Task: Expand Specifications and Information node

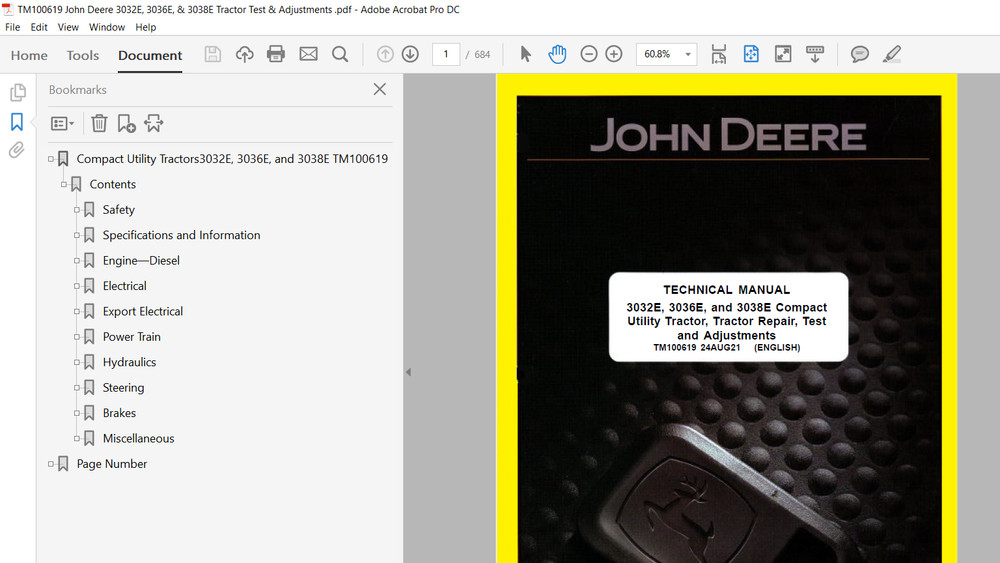Action: pos(77,235)
